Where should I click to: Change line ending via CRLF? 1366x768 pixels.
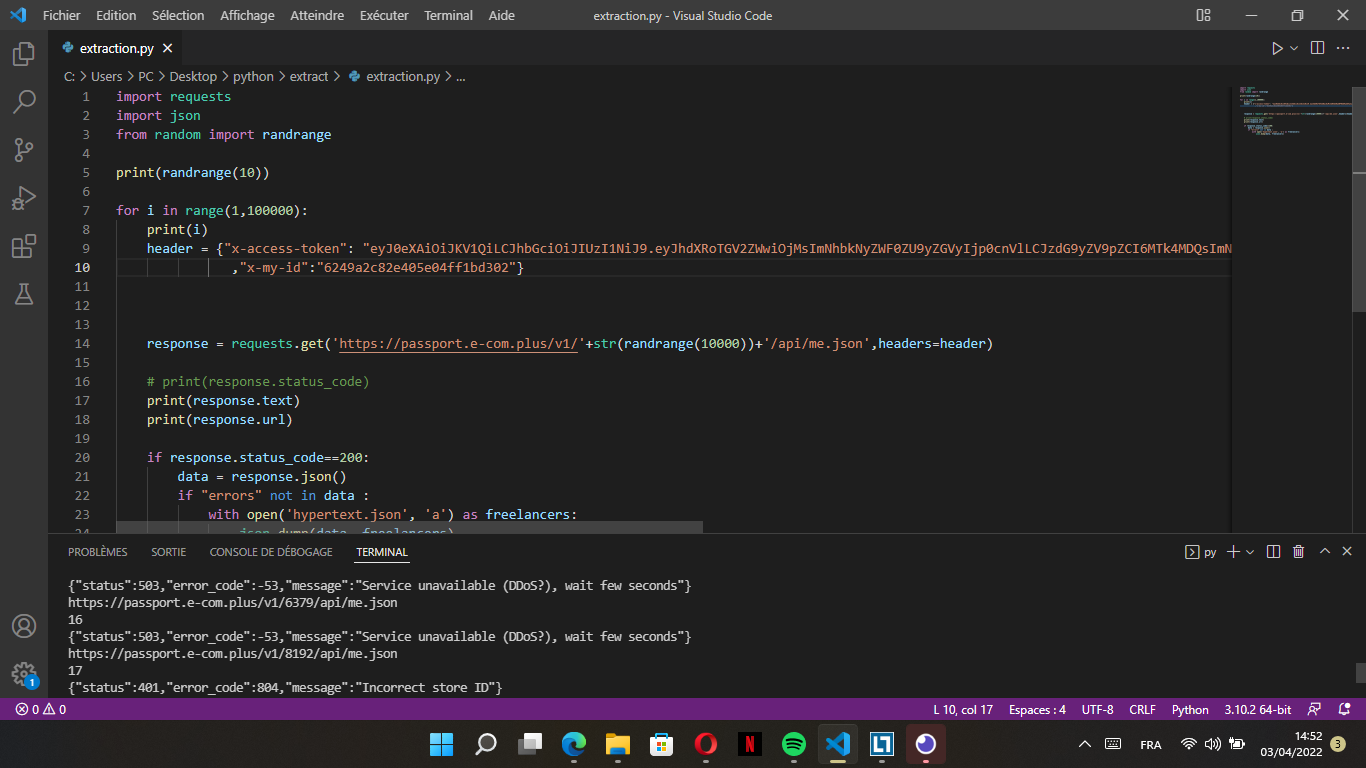click(1142, 709)
